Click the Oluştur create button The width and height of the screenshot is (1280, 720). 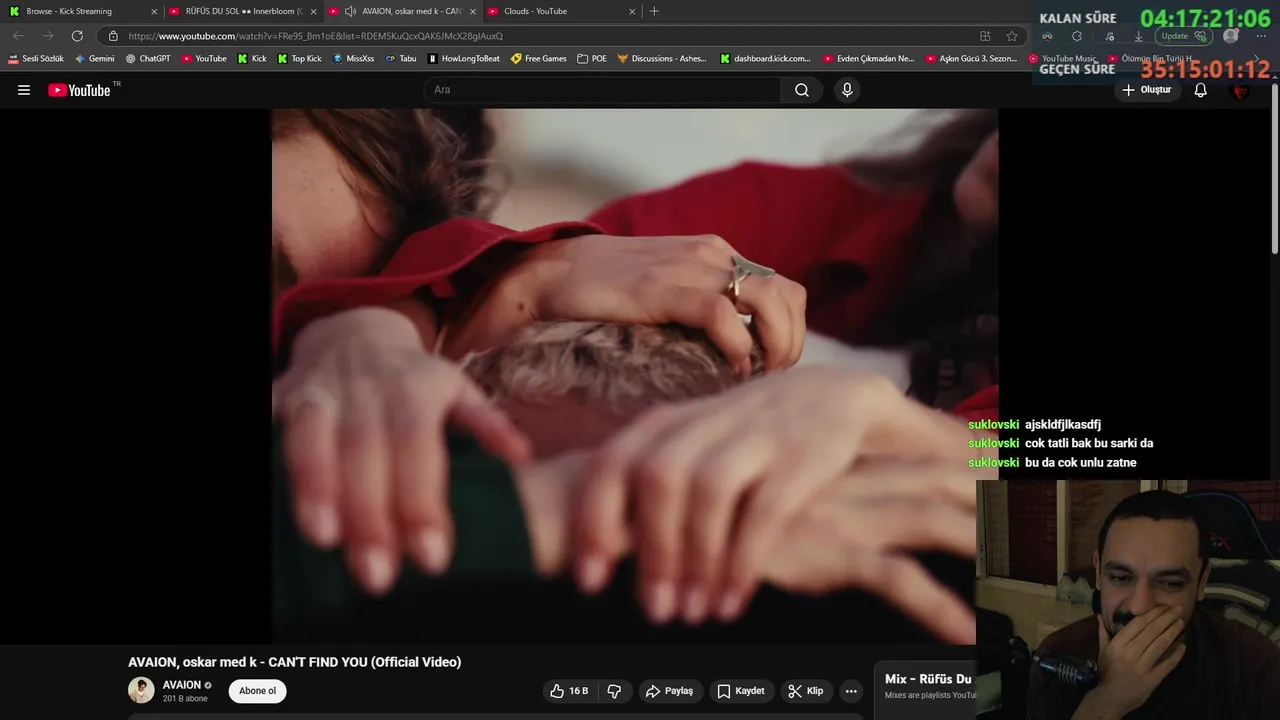coord(1146,90)
